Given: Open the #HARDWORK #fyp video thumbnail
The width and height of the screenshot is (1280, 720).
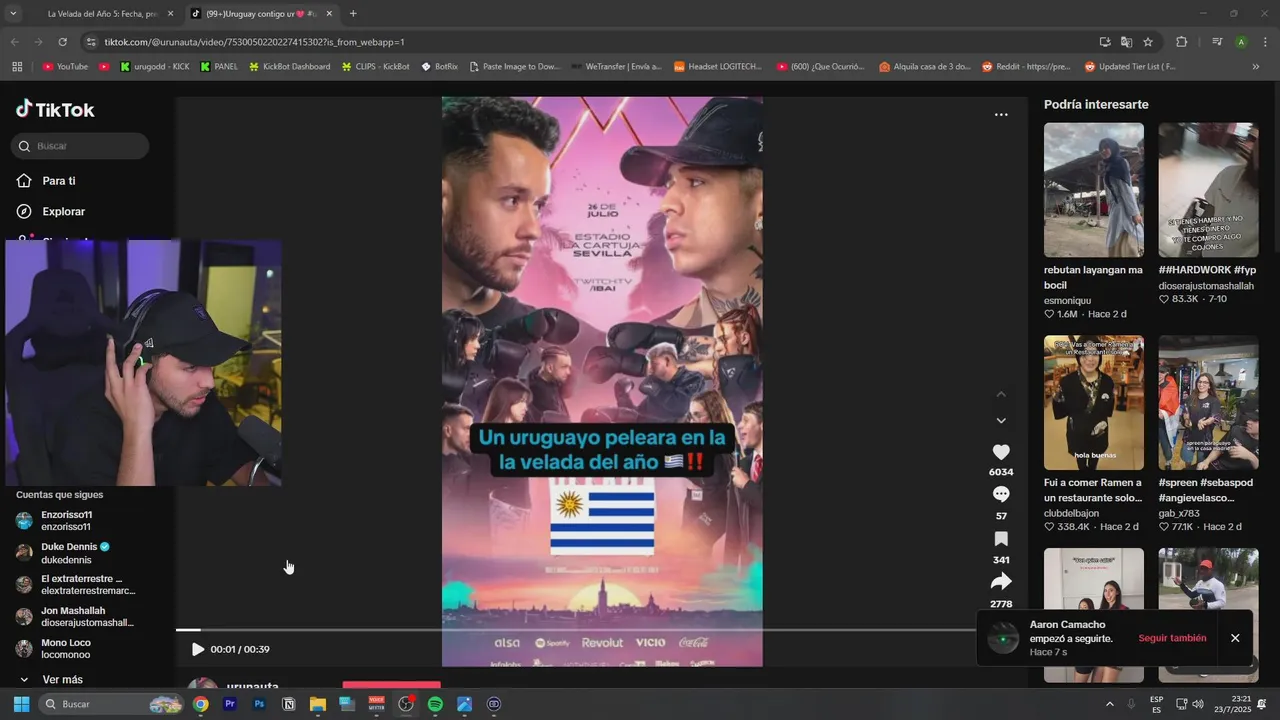Looking at the screenshot, I should point(1208,190).
